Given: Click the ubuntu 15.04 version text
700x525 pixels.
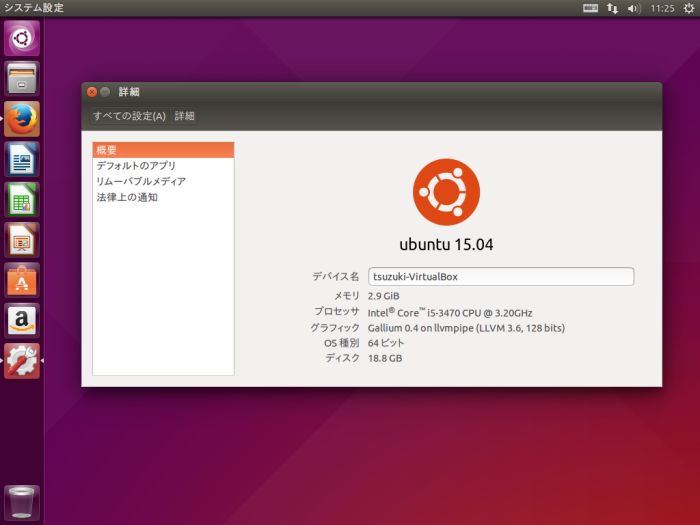Looking at the screenshot, I should point(446,245).
